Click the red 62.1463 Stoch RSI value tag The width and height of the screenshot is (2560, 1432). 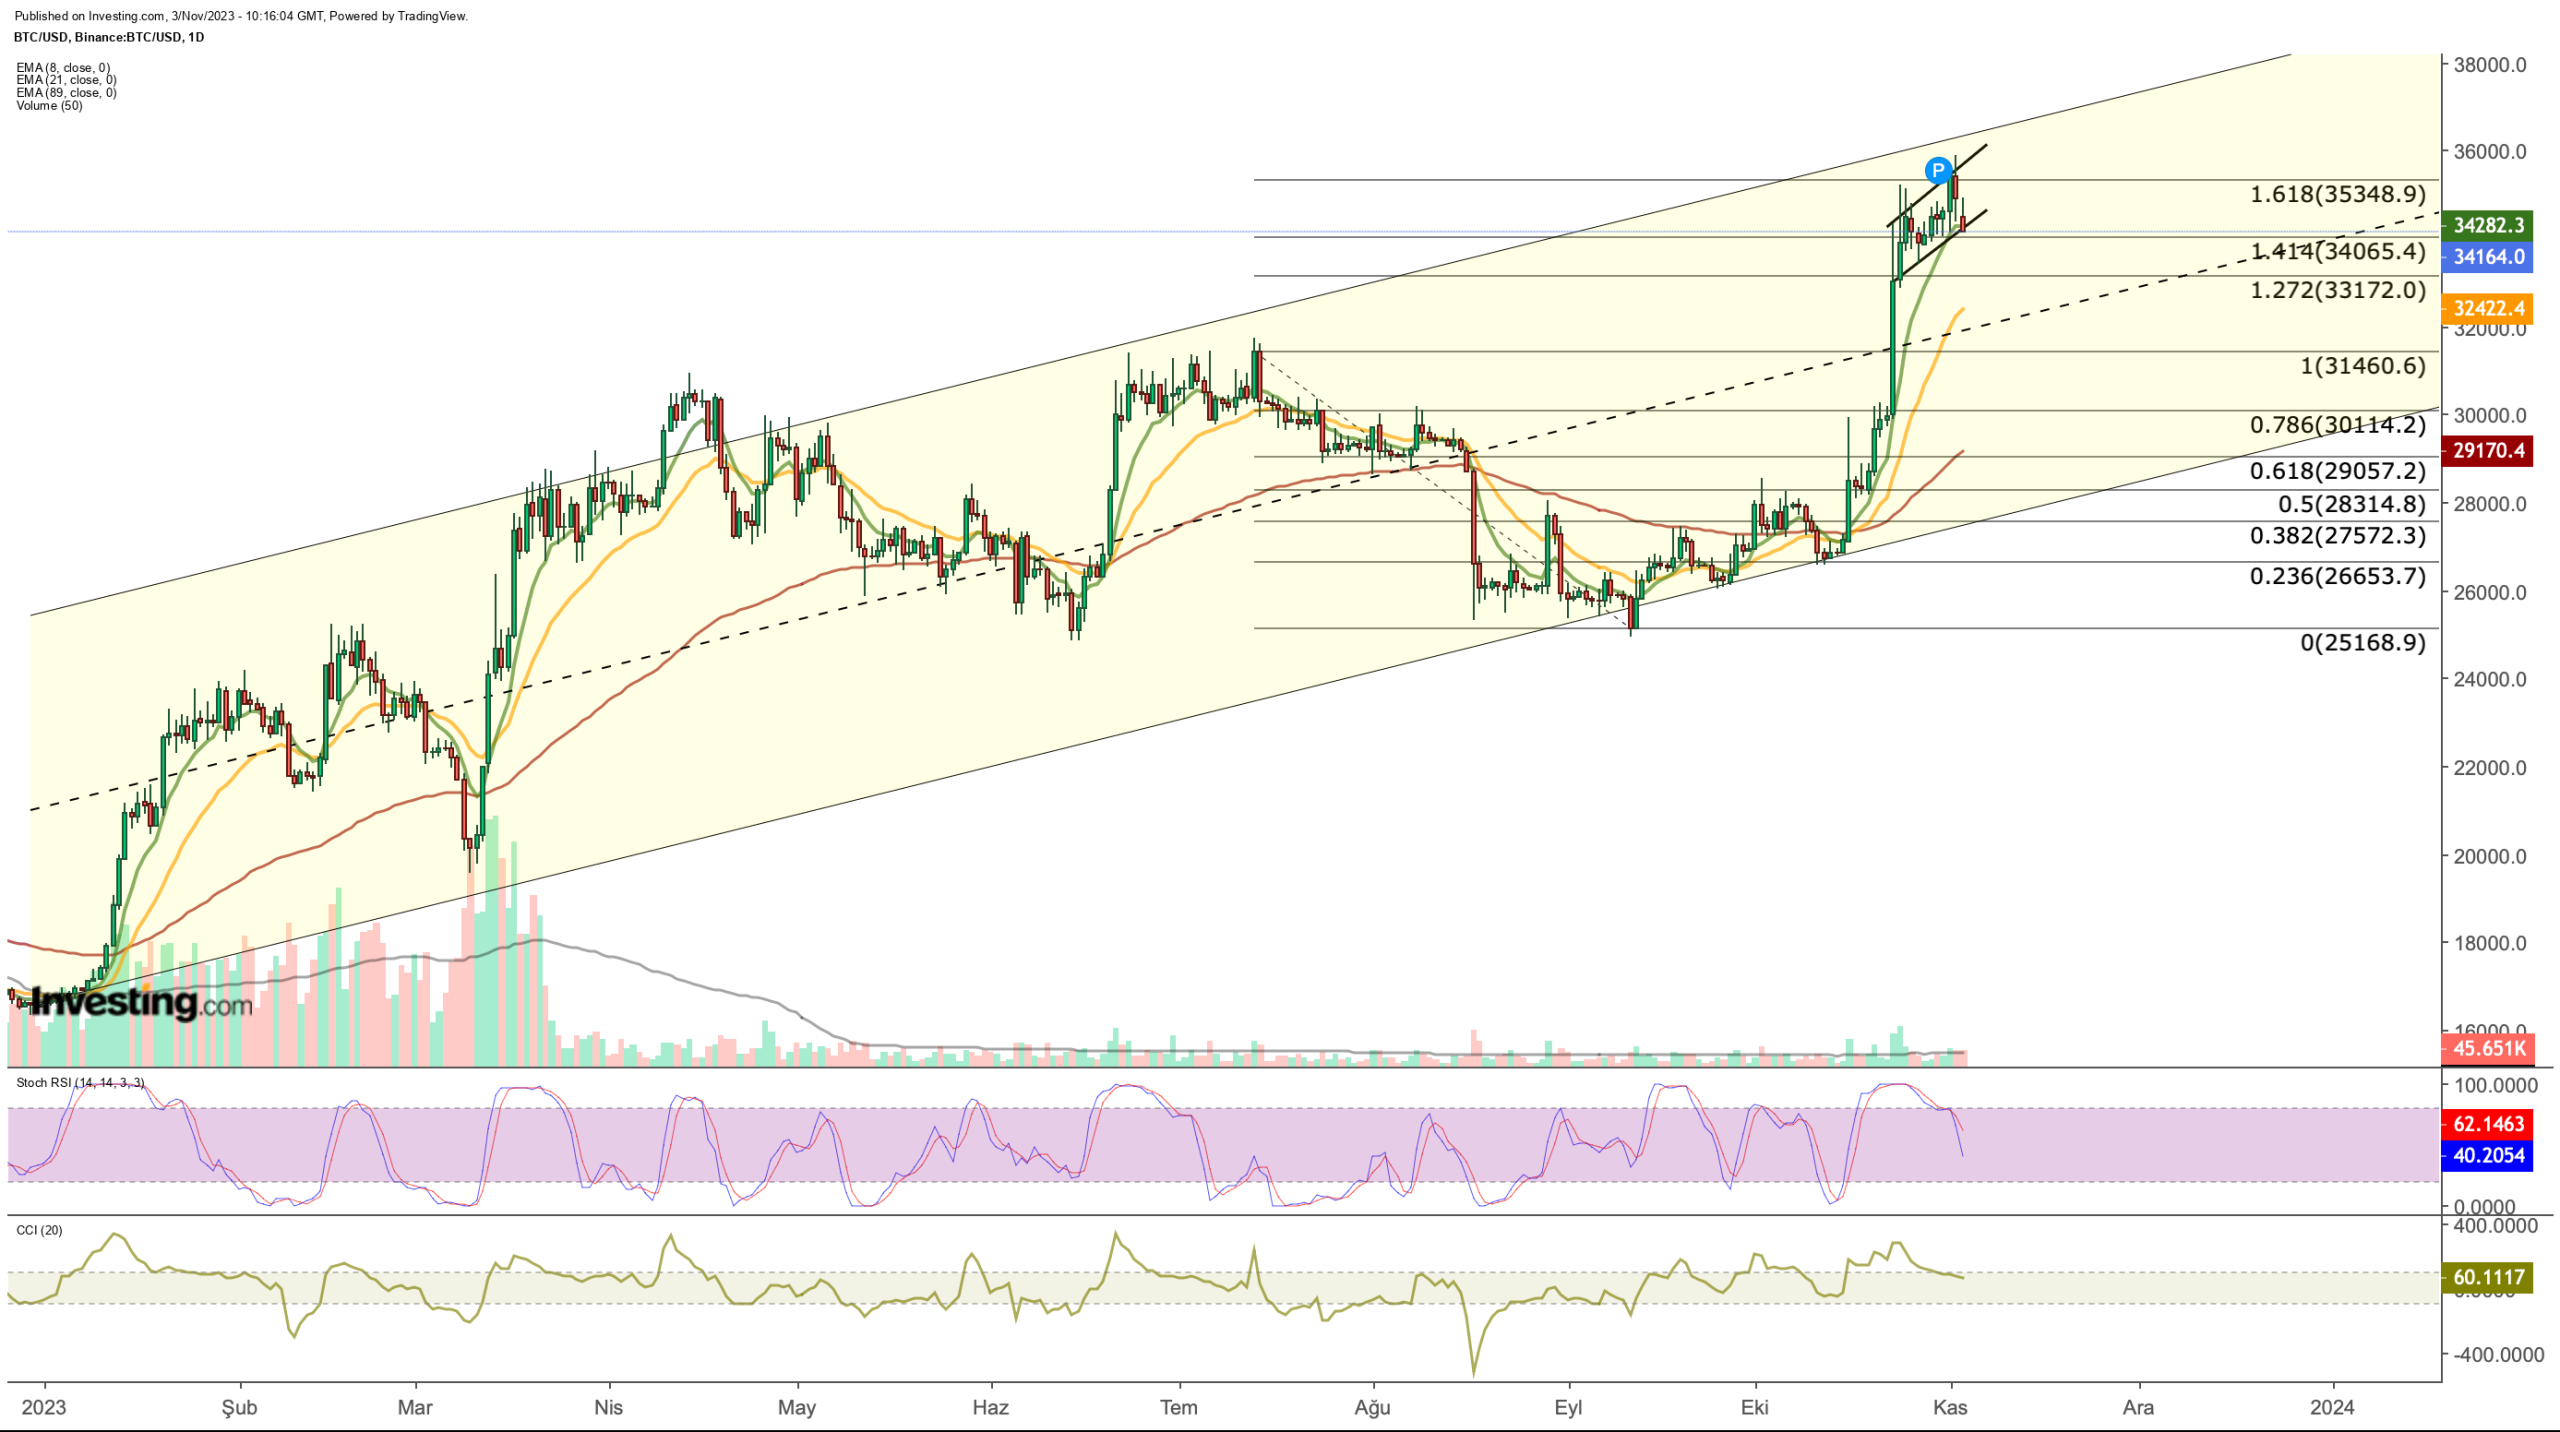[2487, 1124]
